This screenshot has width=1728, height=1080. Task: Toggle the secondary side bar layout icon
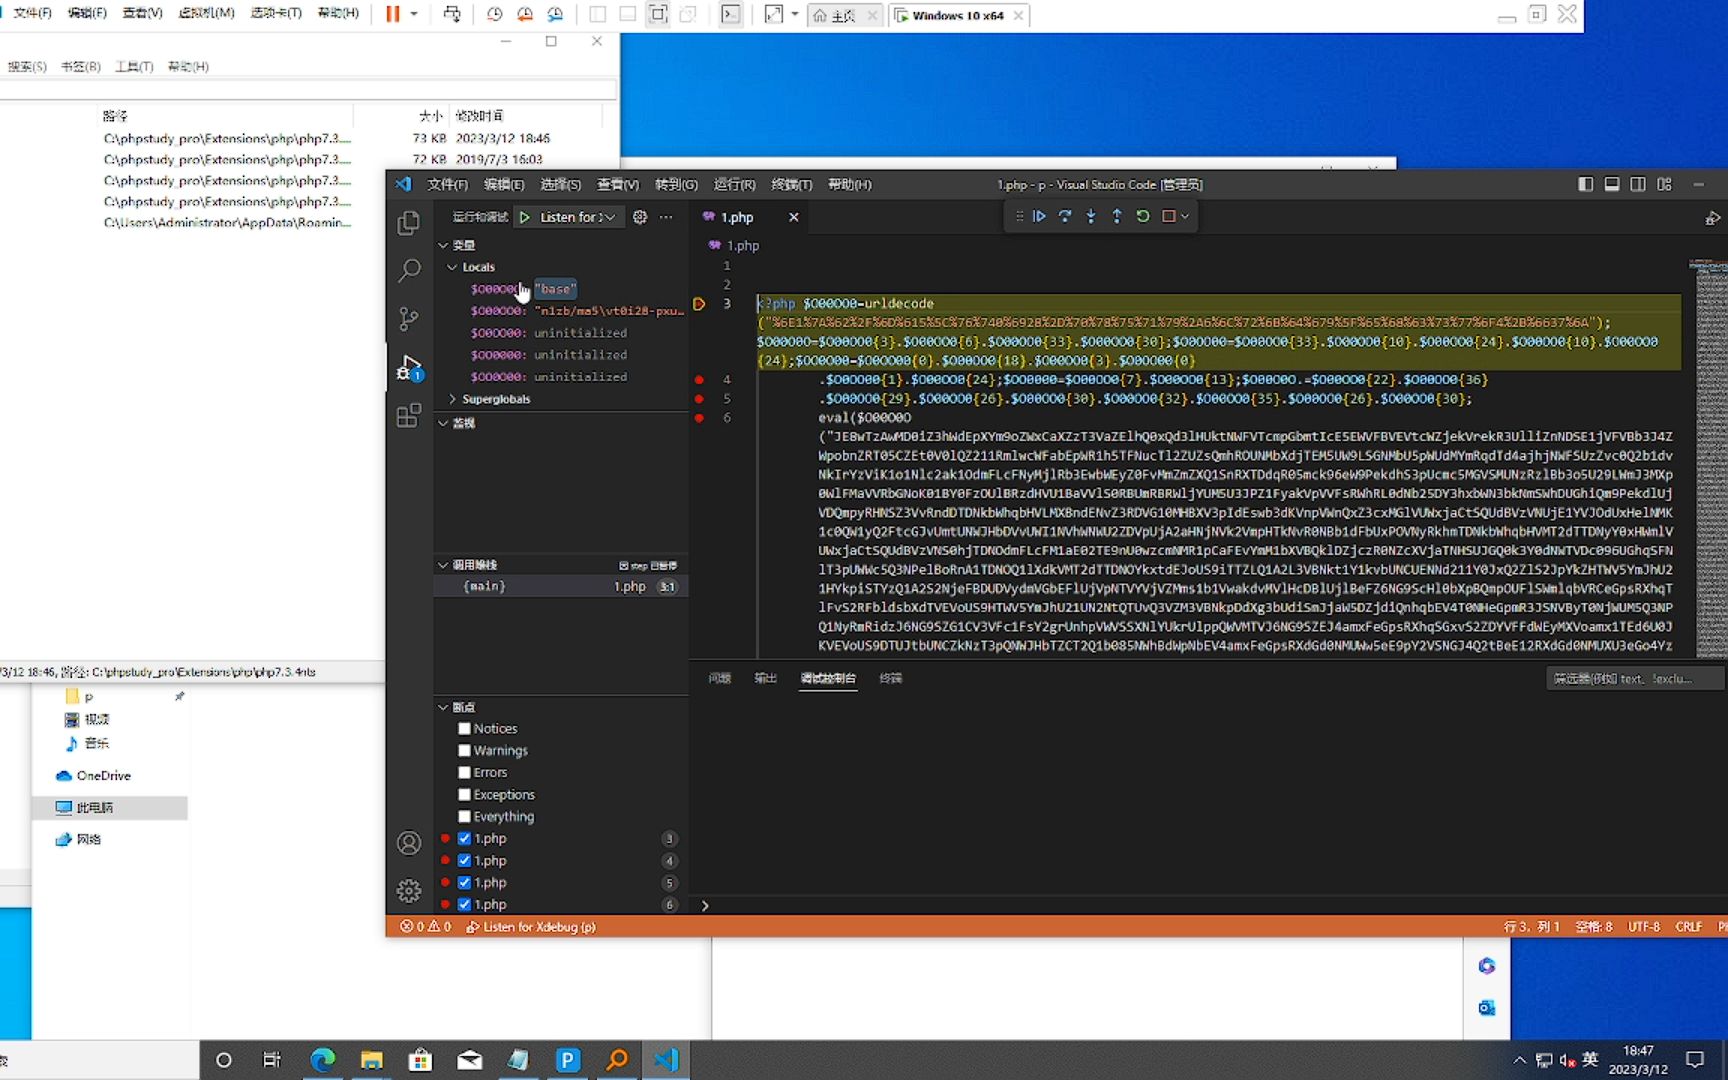[x=1638, y=184]
